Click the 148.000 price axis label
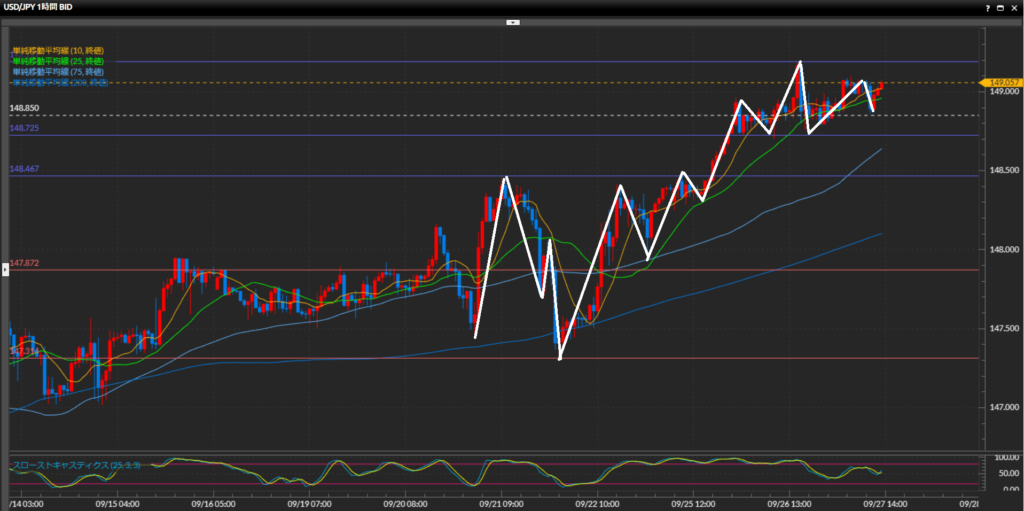Image resolution: width=1024 pixels, height=511 pixels. pos(1001,250)
